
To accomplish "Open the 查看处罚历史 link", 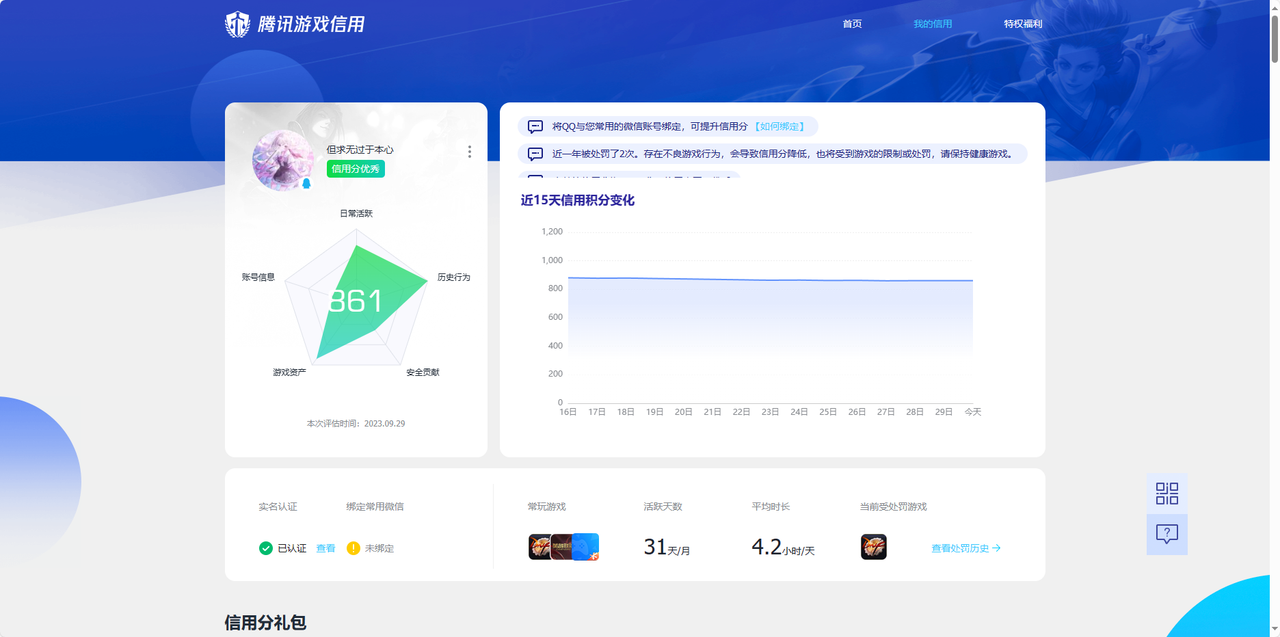I will pyautogui.click(x=966, y=548).
